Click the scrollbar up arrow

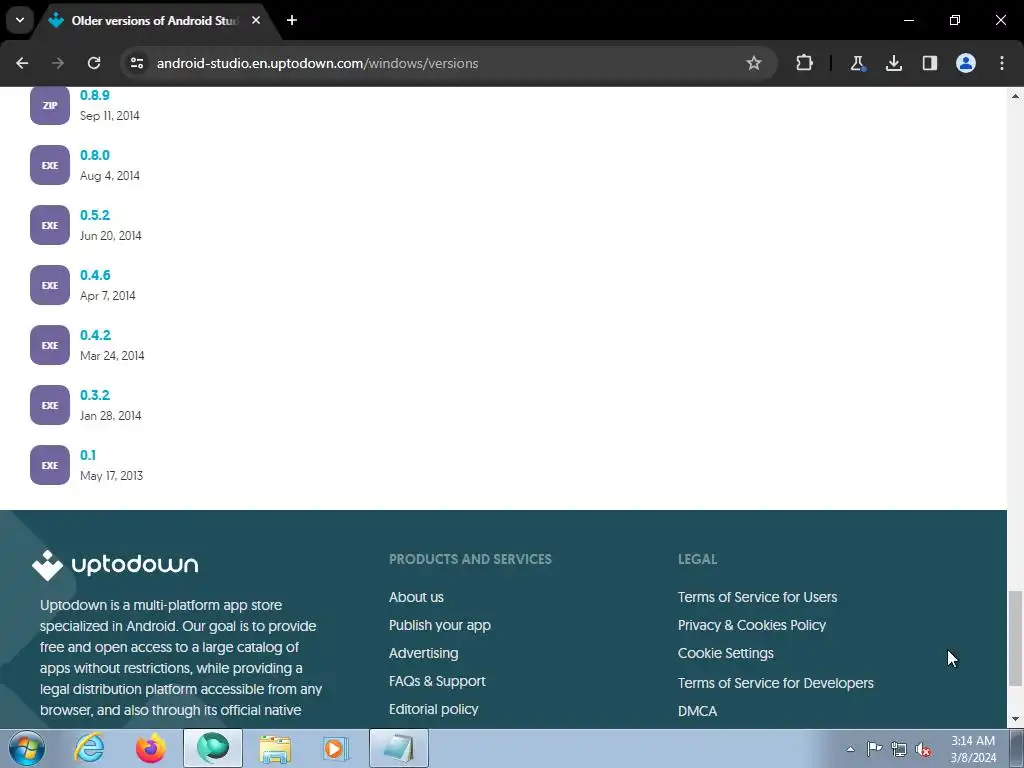click(1015, 95)
